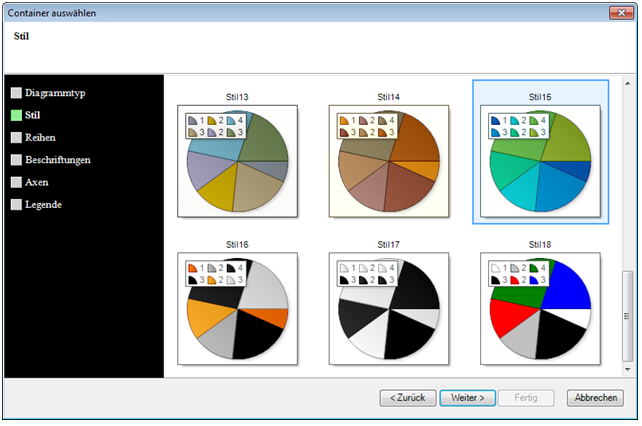
Task: Close the Container auswählen dialog
Action: [x=619, y=11]
